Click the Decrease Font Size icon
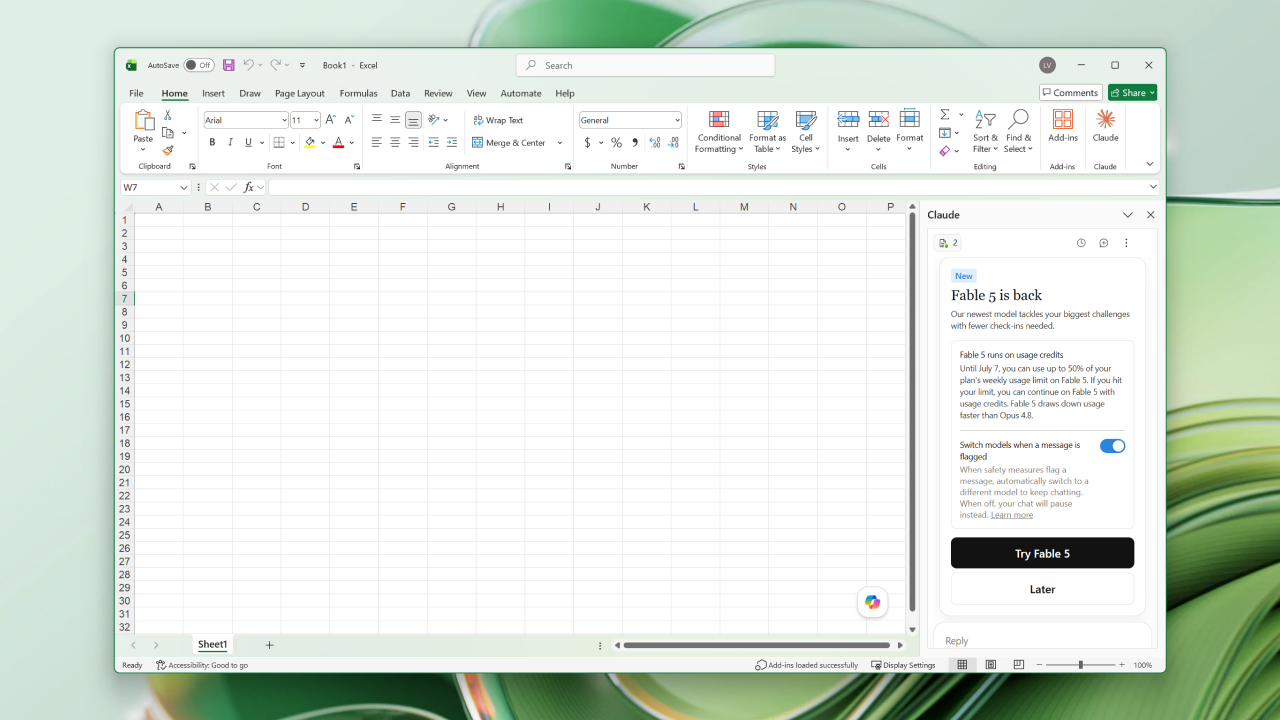1280x720 pixels. pyautogui.click(x=349, y=120)
